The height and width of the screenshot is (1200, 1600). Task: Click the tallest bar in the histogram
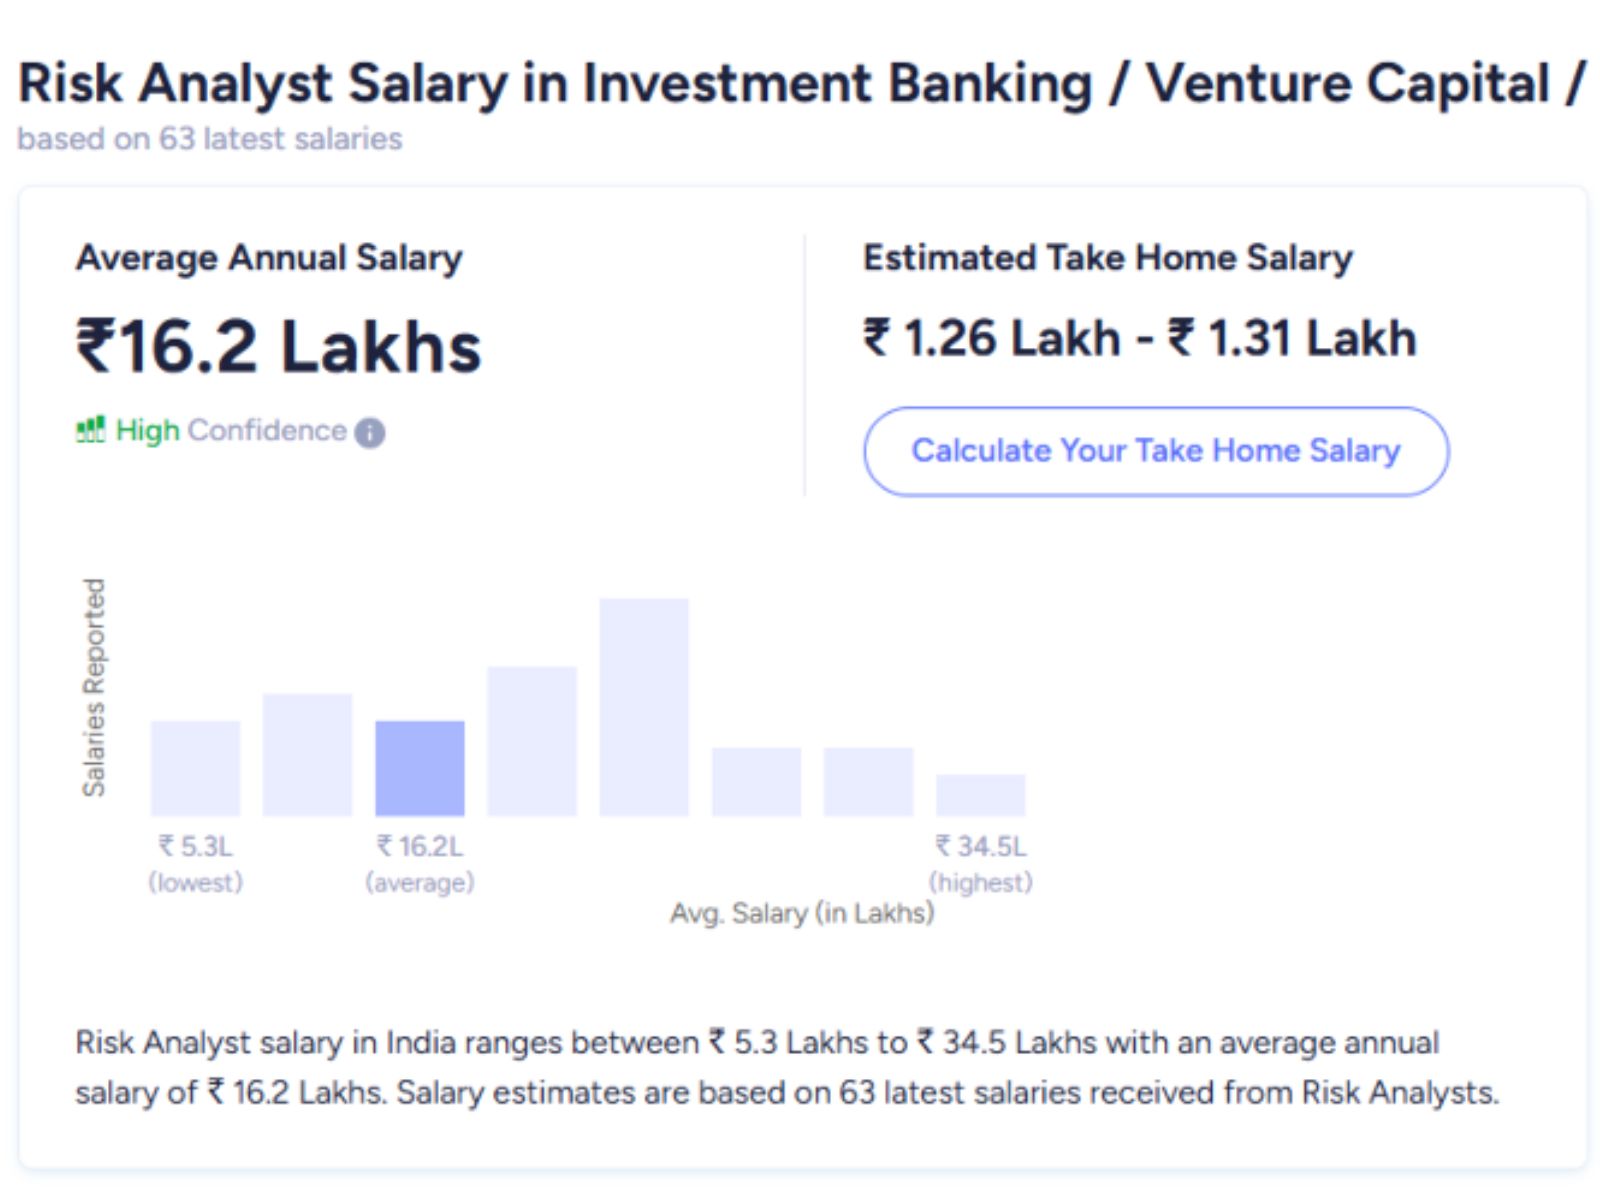click(x=644, y=705)
